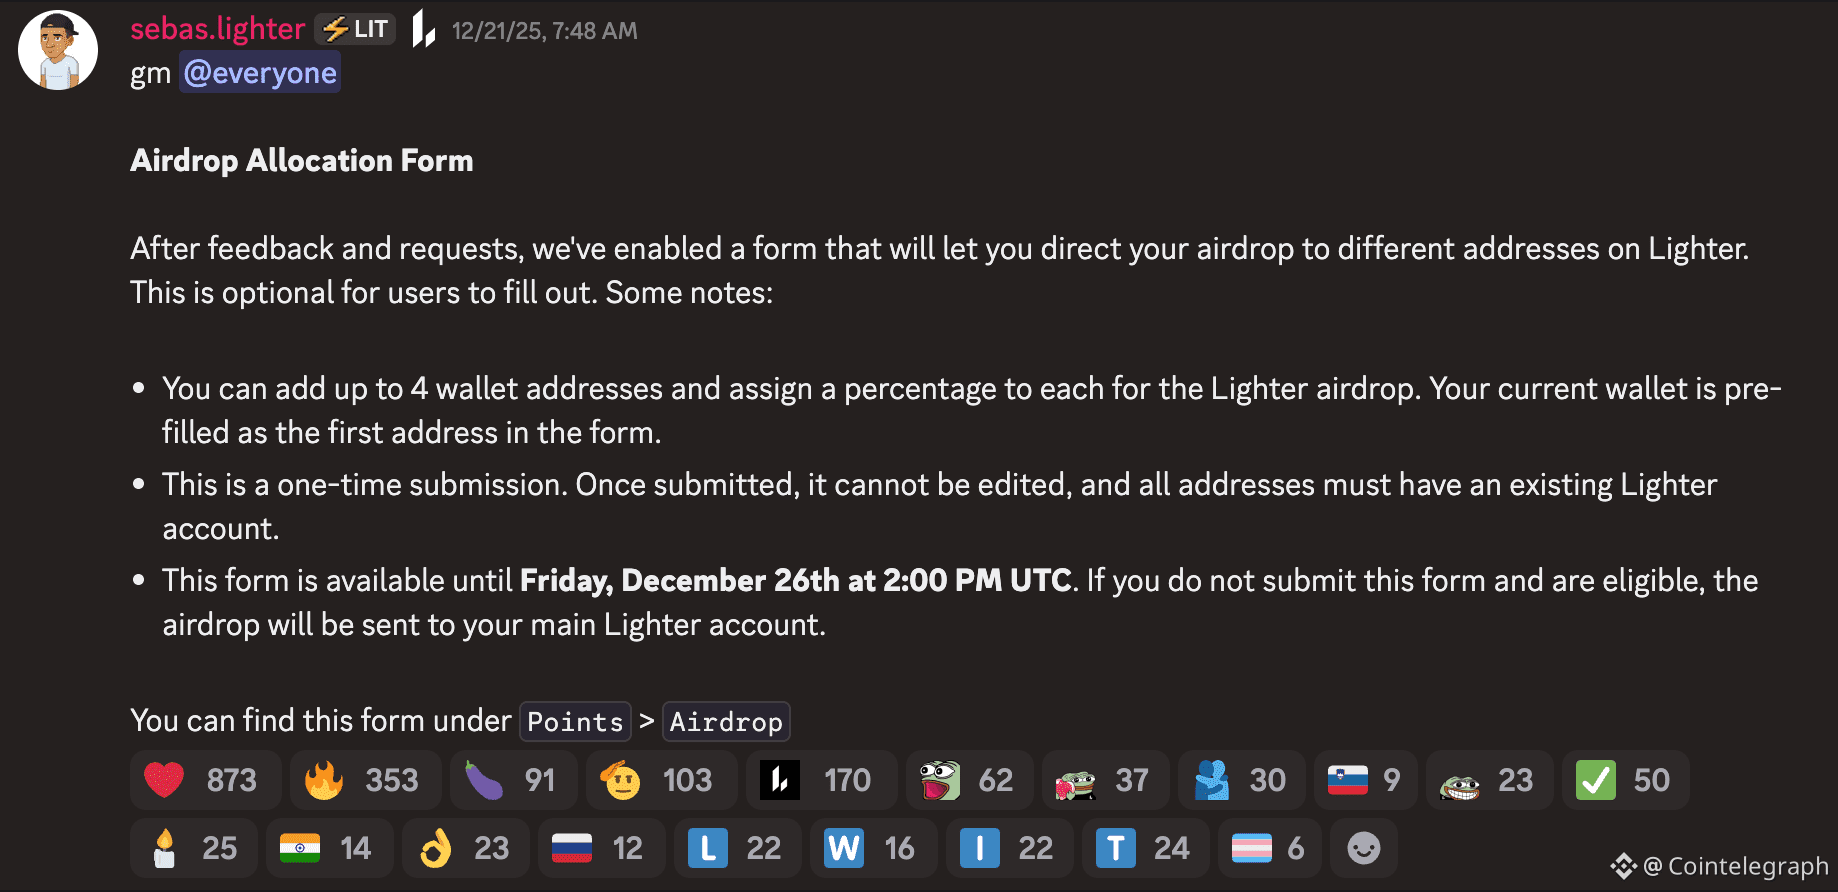This screenshot has width=1838, height=892.
Task: Click the candle emoji reaction
Action: tap(193, 847)
